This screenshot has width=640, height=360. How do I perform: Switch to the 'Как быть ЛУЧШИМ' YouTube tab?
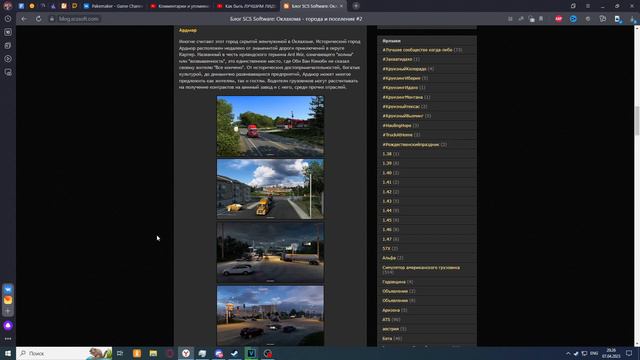click(x=246, y=6)
